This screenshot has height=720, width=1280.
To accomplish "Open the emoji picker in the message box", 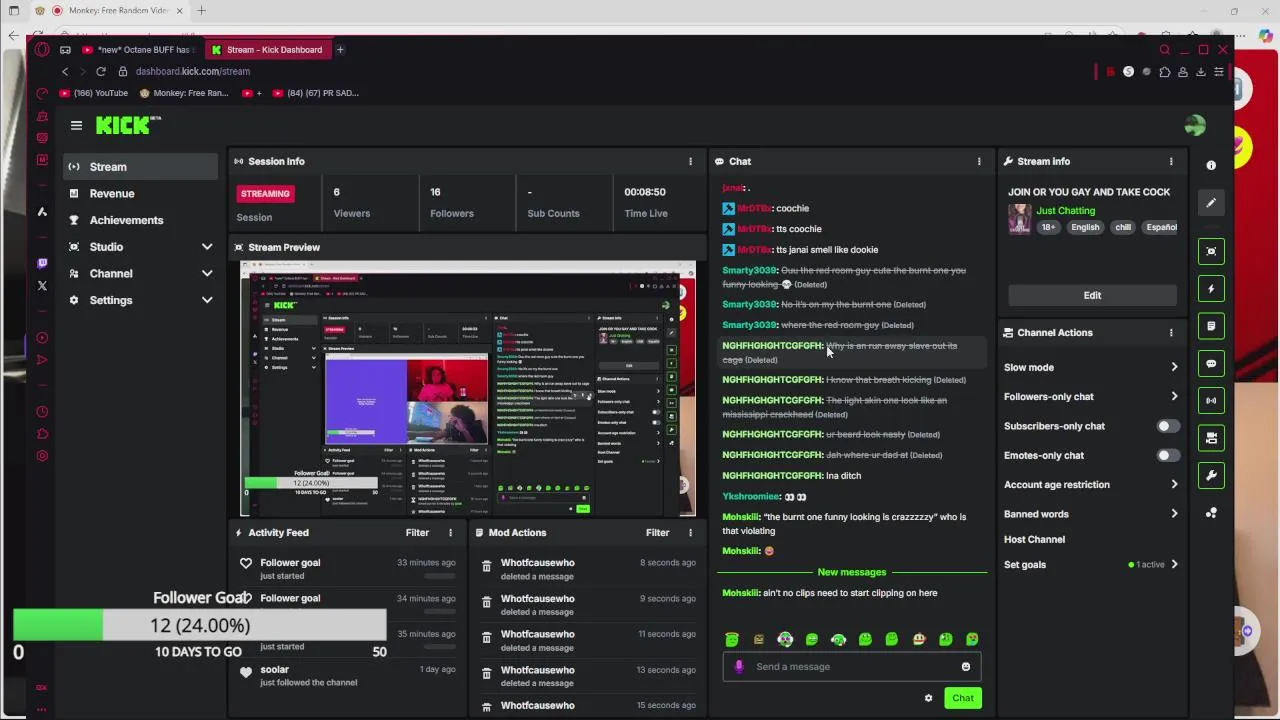I will [x=966, y=667].
